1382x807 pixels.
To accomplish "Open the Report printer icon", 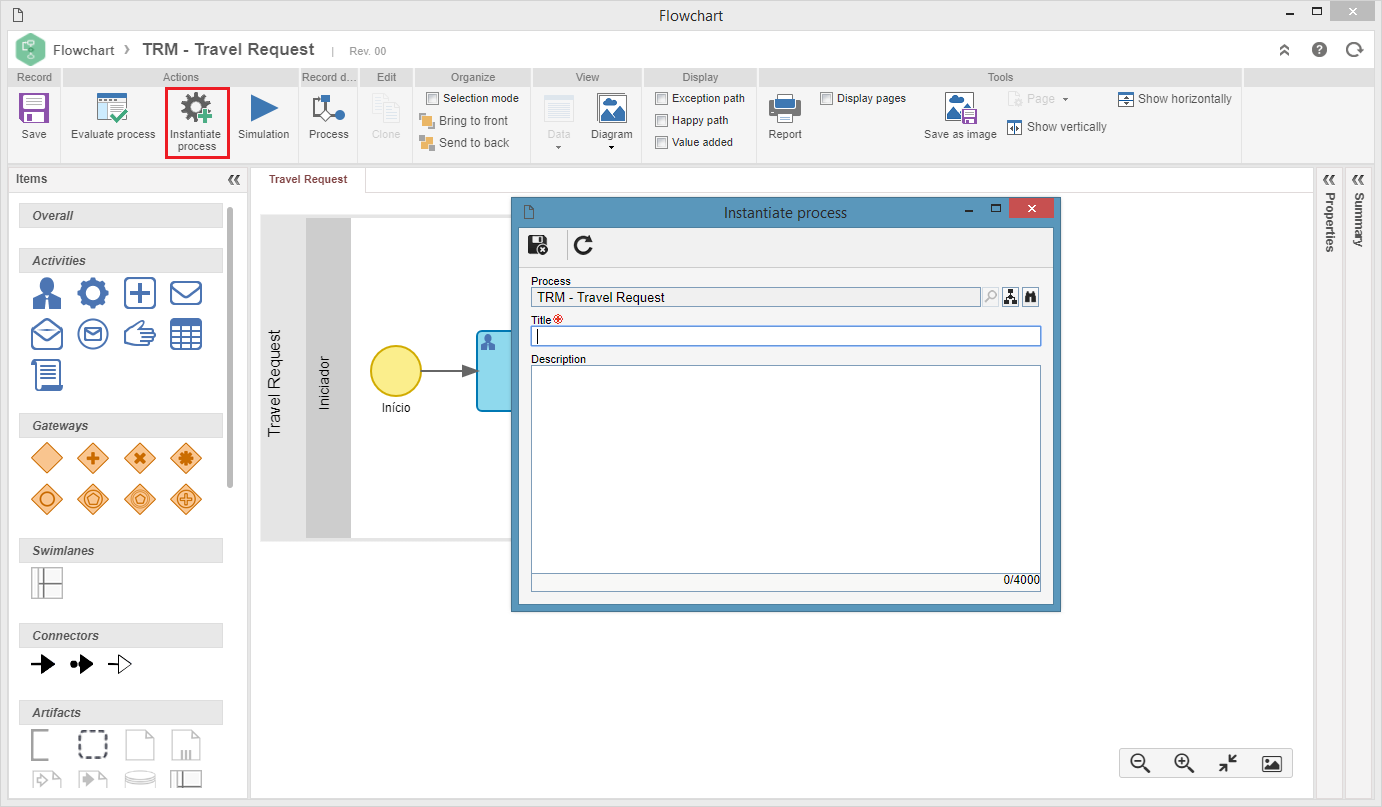I will click(x=785, y=108).
